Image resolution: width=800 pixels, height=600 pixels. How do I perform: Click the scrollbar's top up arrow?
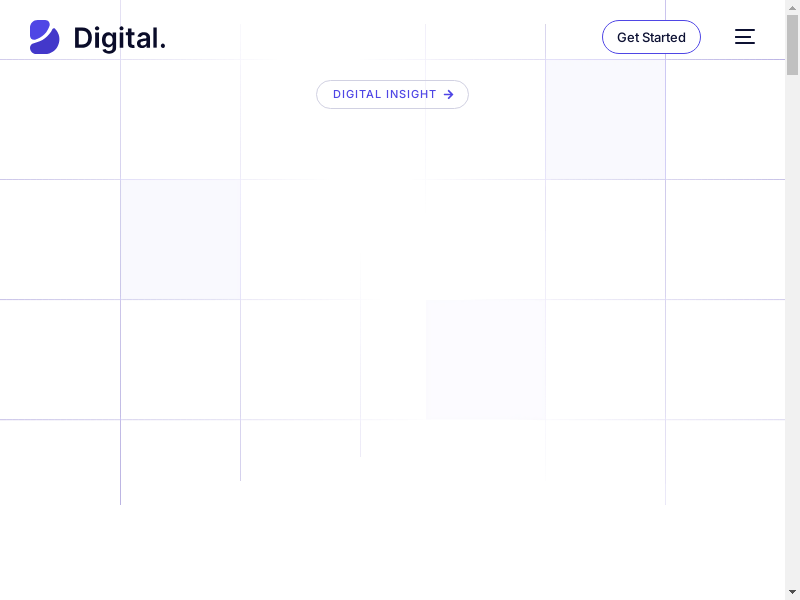(x=792, y=8)
